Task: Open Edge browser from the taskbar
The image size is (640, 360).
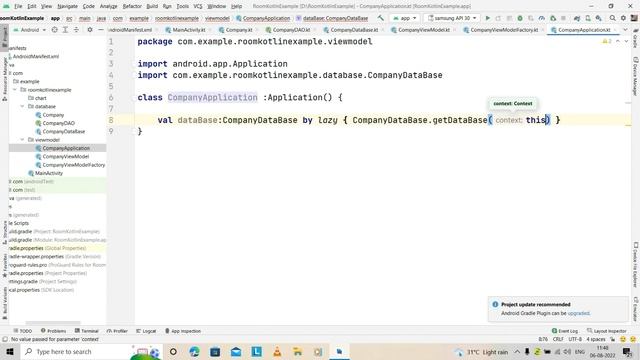Action: [x=194, y=351]
